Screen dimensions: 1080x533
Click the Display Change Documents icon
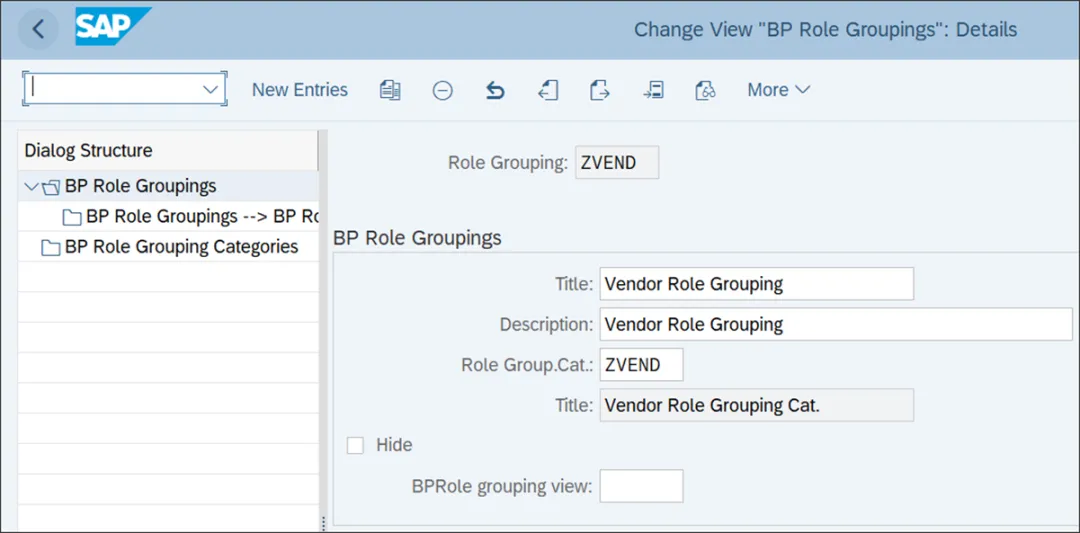tap(705, 90)
